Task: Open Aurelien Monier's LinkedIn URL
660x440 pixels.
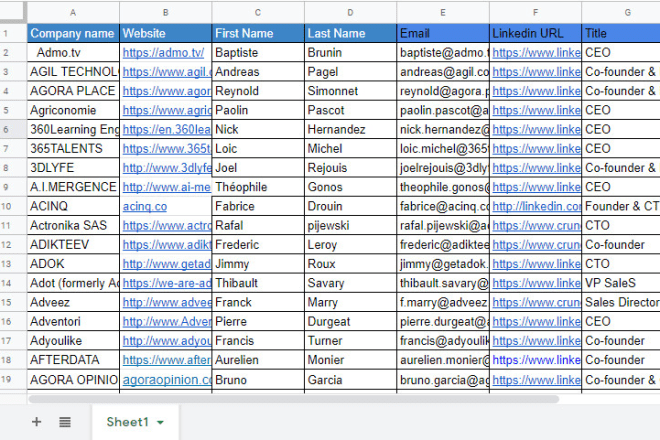Action: (x=537, y=360)
